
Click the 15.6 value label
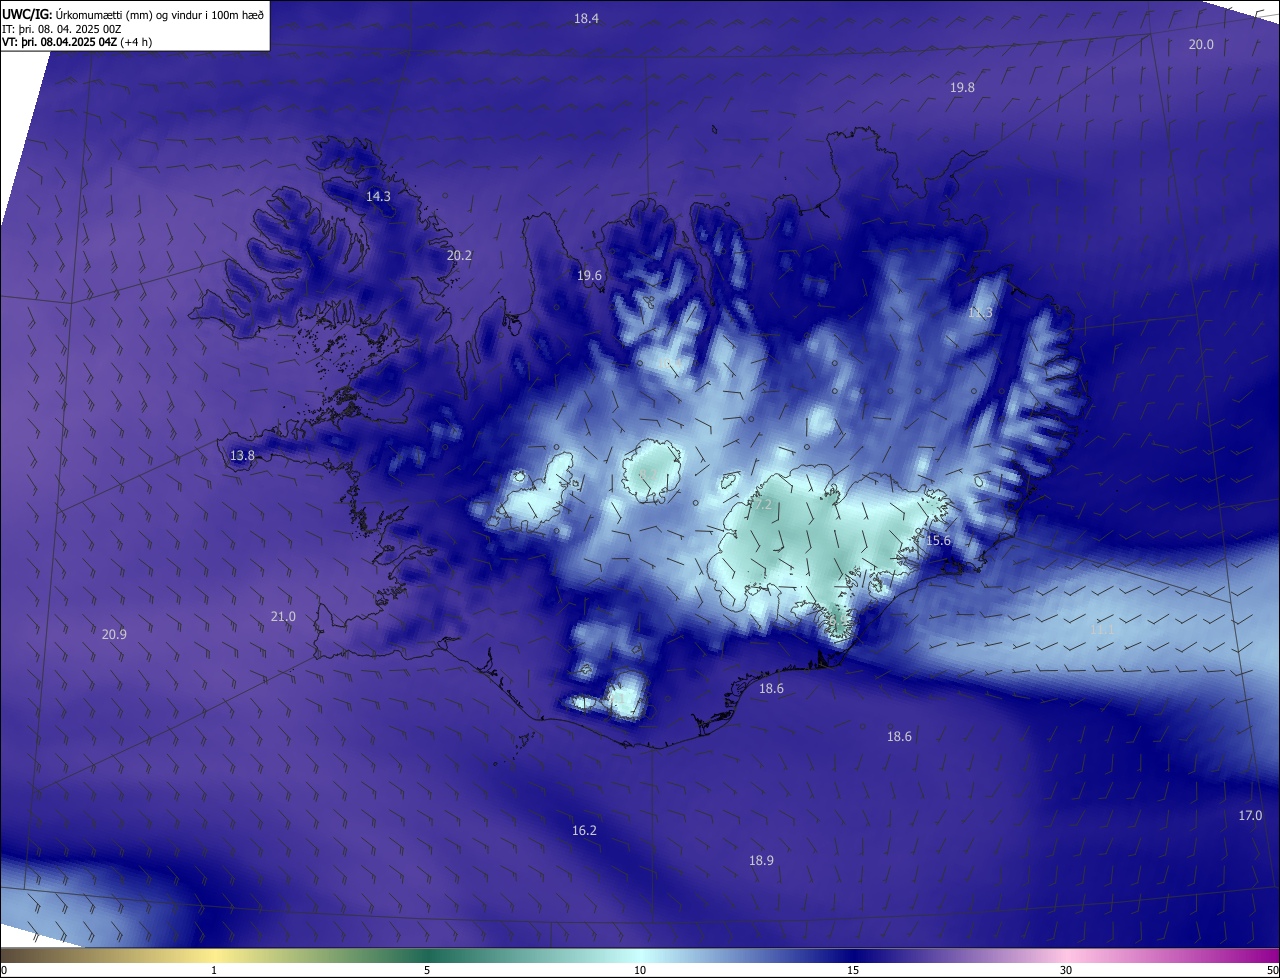(938, 541)
